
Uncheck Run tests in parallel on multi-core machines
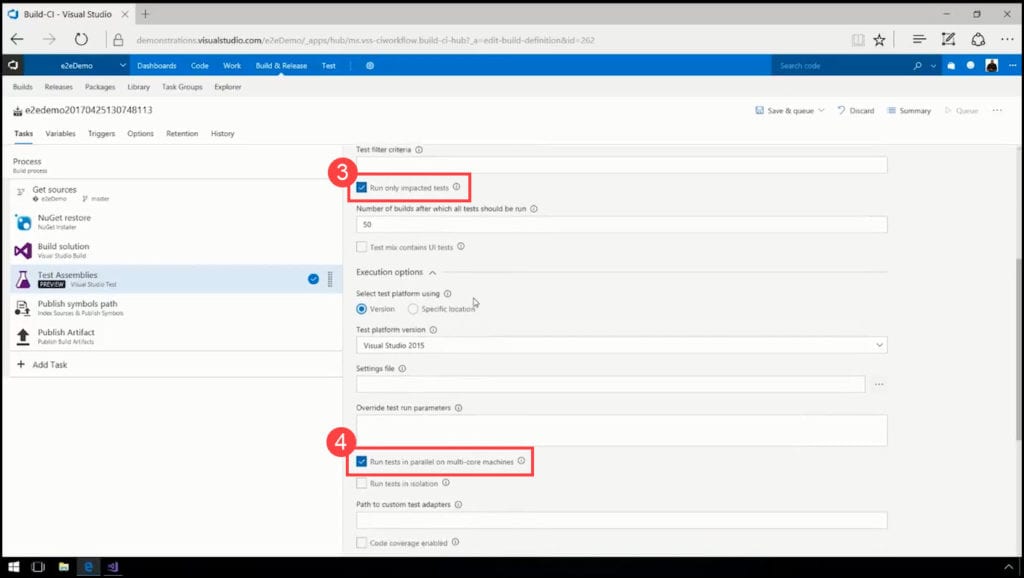(x=361, y=461)
